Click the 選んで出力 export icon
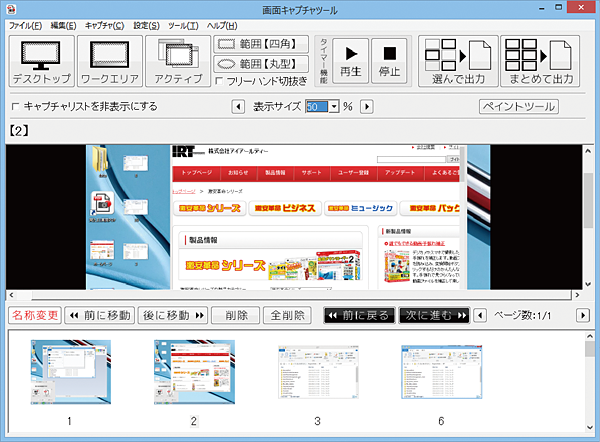 [456, 61]
